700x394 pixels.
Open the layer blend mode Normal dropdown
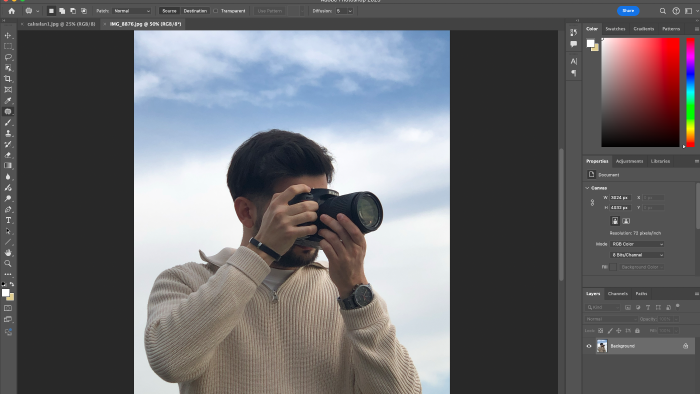click(x=611, y=319)
